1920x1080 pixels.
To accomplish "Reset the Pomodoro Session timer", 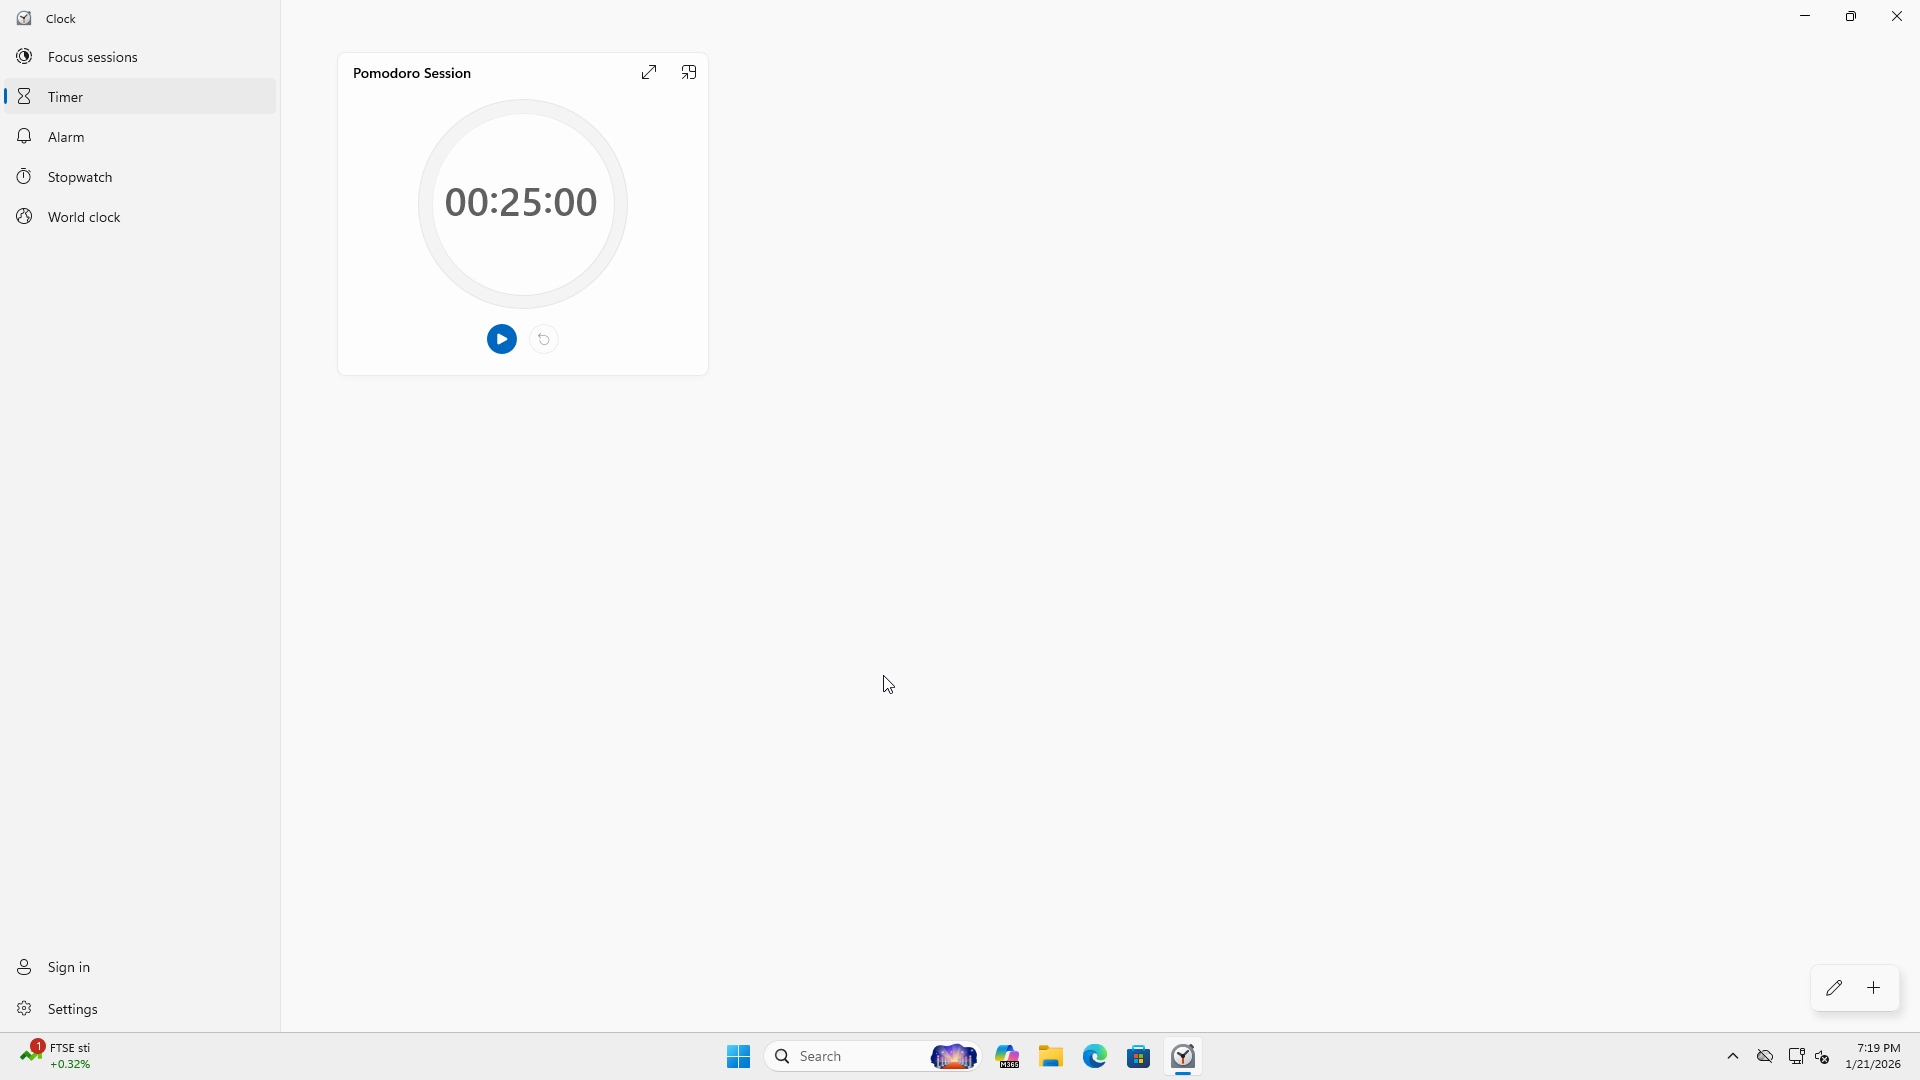I will [544, 339].
